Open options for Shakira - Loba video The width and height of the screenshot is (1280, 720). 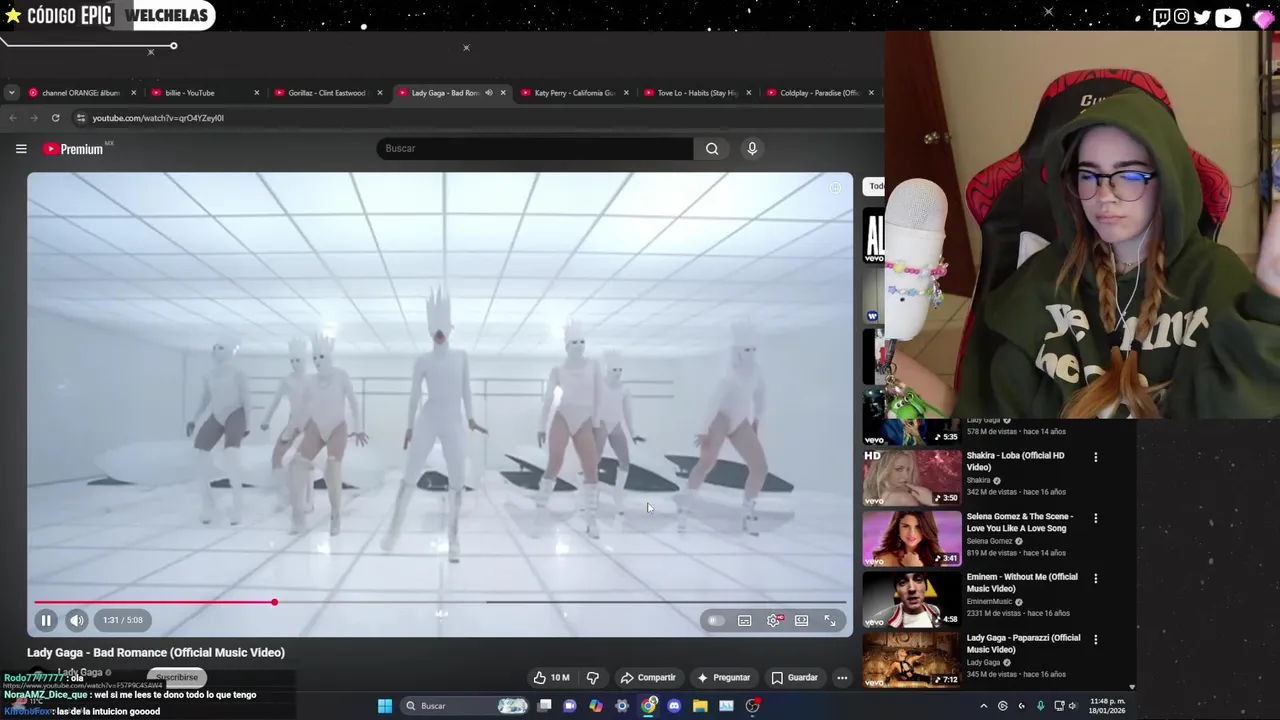pos(1095,457)
